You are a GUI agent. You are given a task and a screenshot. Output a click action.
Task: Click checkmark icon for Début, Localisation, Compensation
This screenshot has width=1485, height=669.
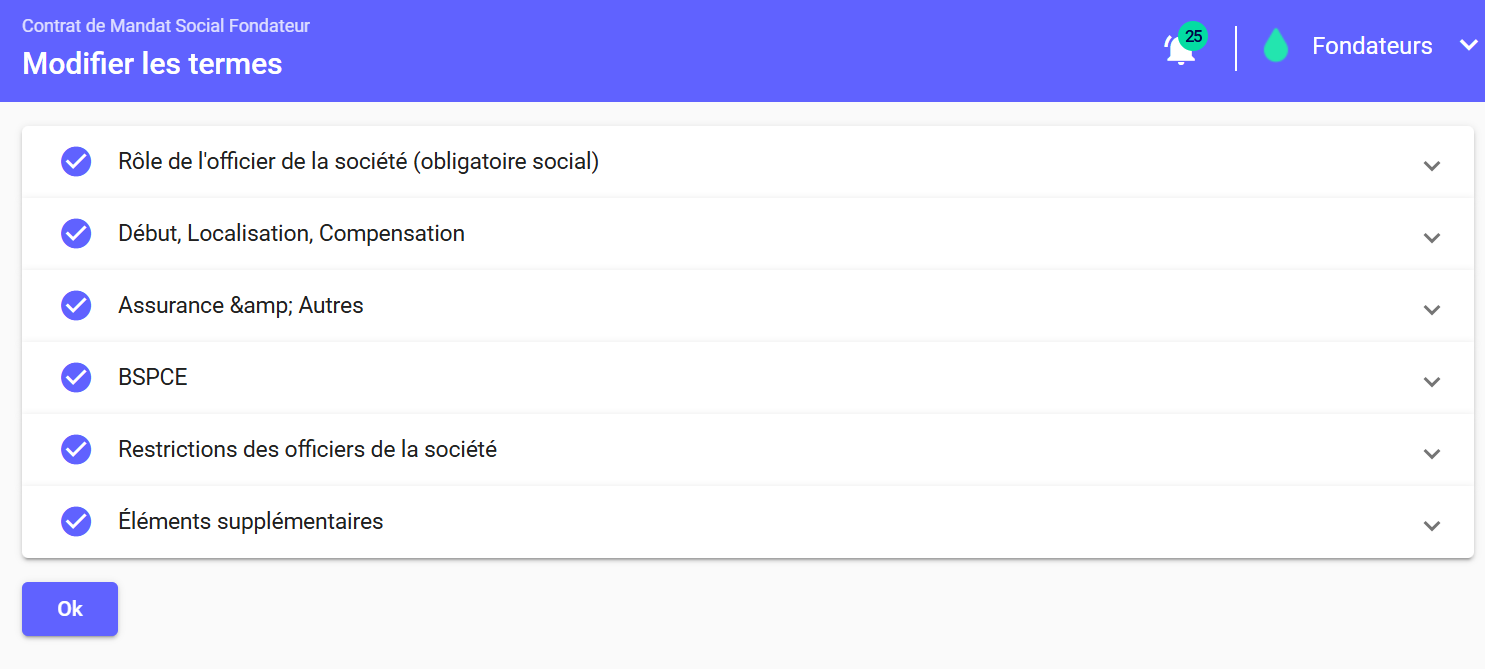click(76, 233)
